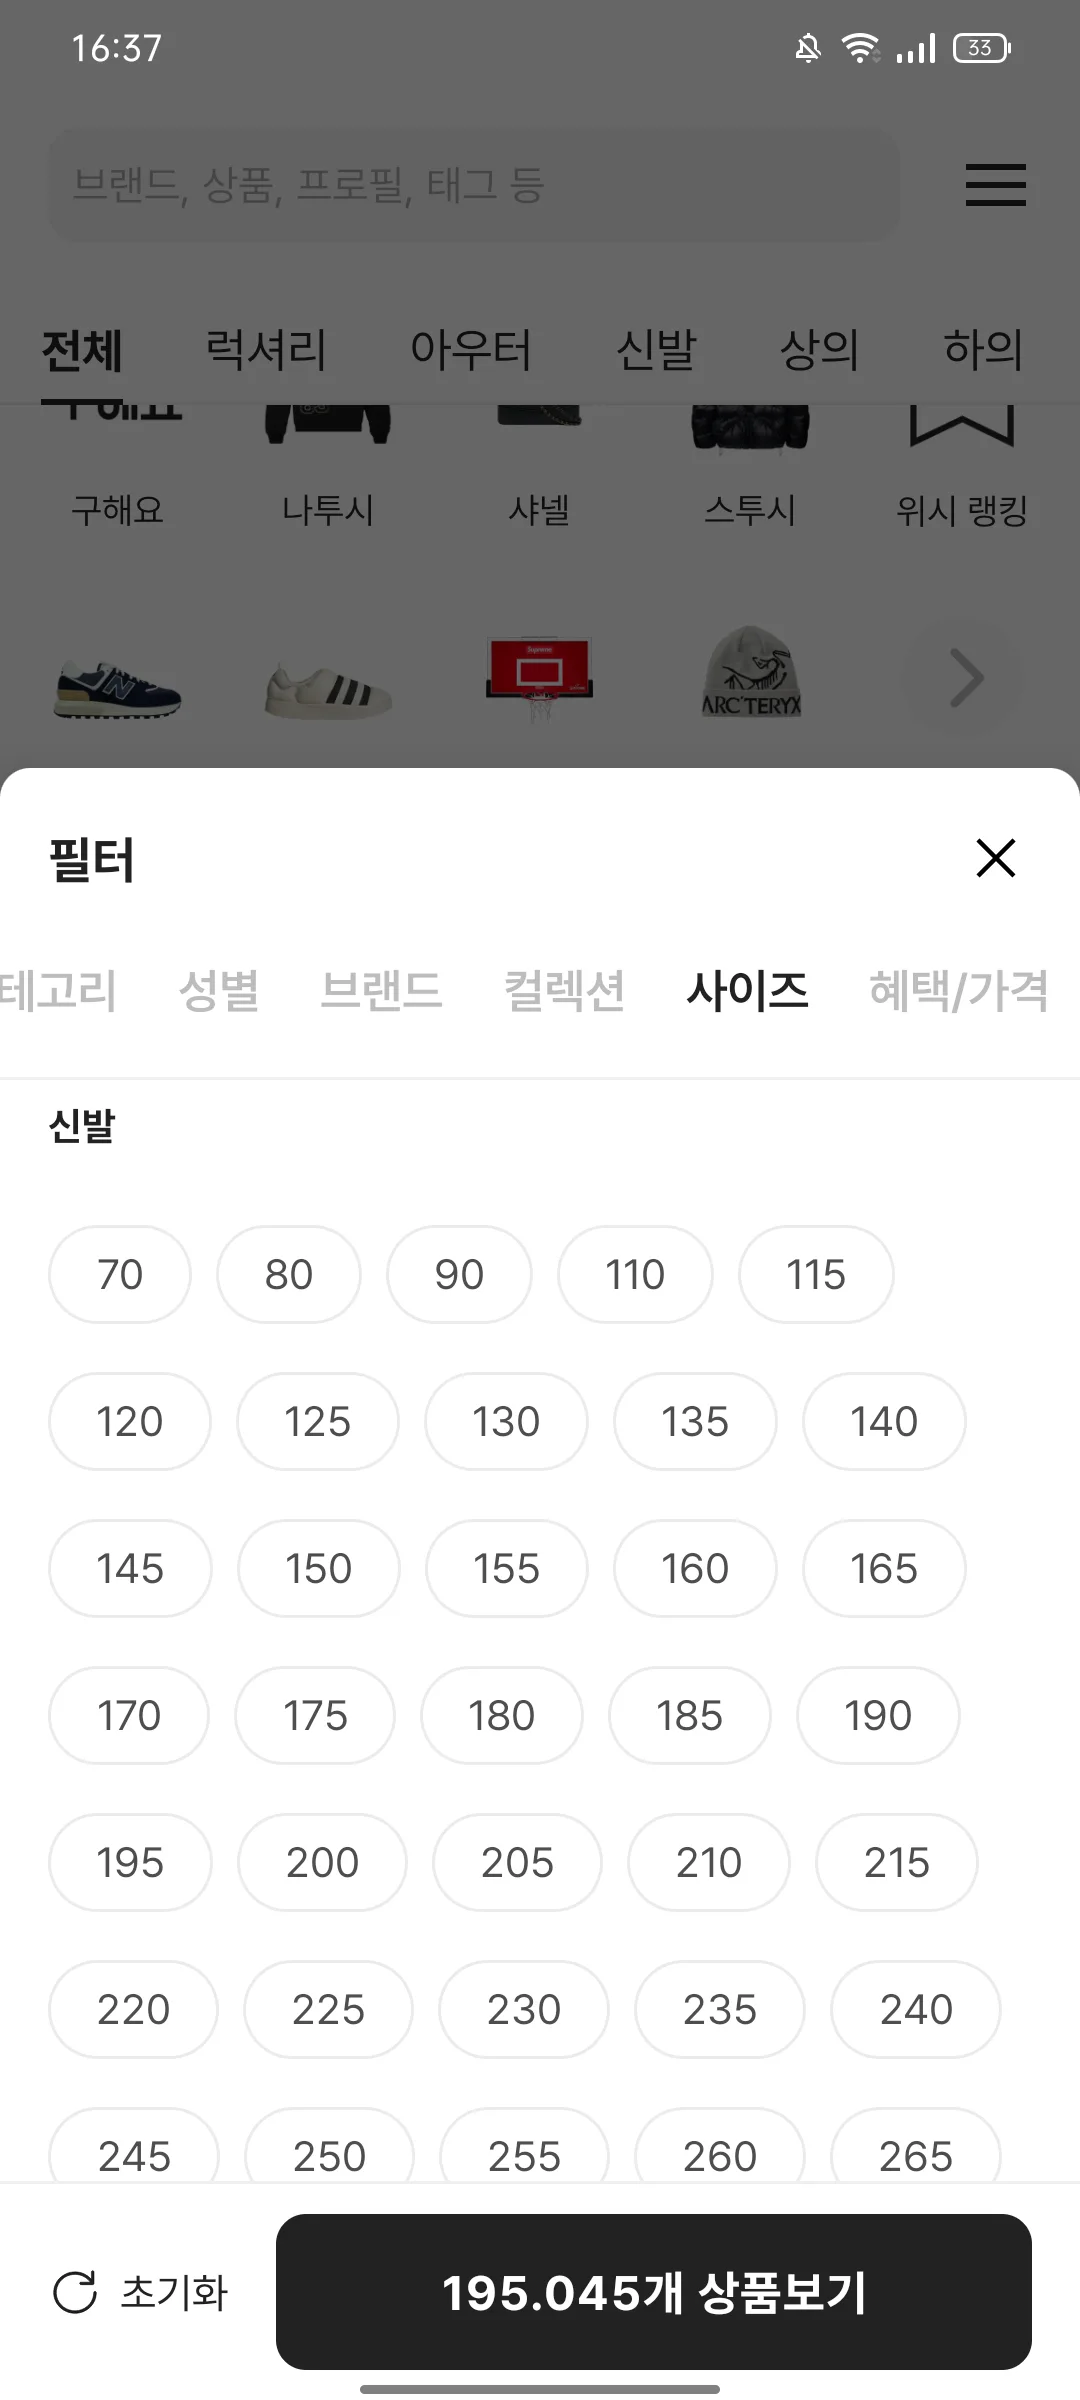Screen dimensions: 1080x2400
Task: Tap the New Balance sneaker thumbnail
Action: pyautogui.click(x=117, y=688)
